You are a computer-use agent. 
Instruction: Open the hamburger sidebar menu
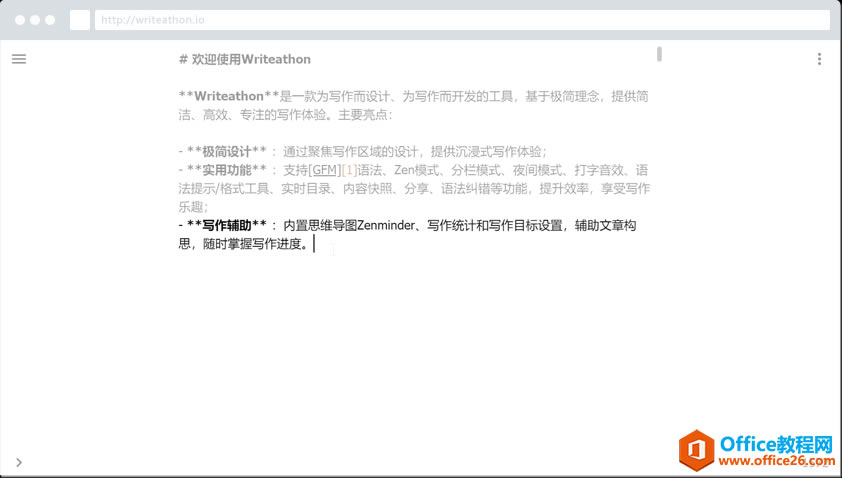(19, 59)
